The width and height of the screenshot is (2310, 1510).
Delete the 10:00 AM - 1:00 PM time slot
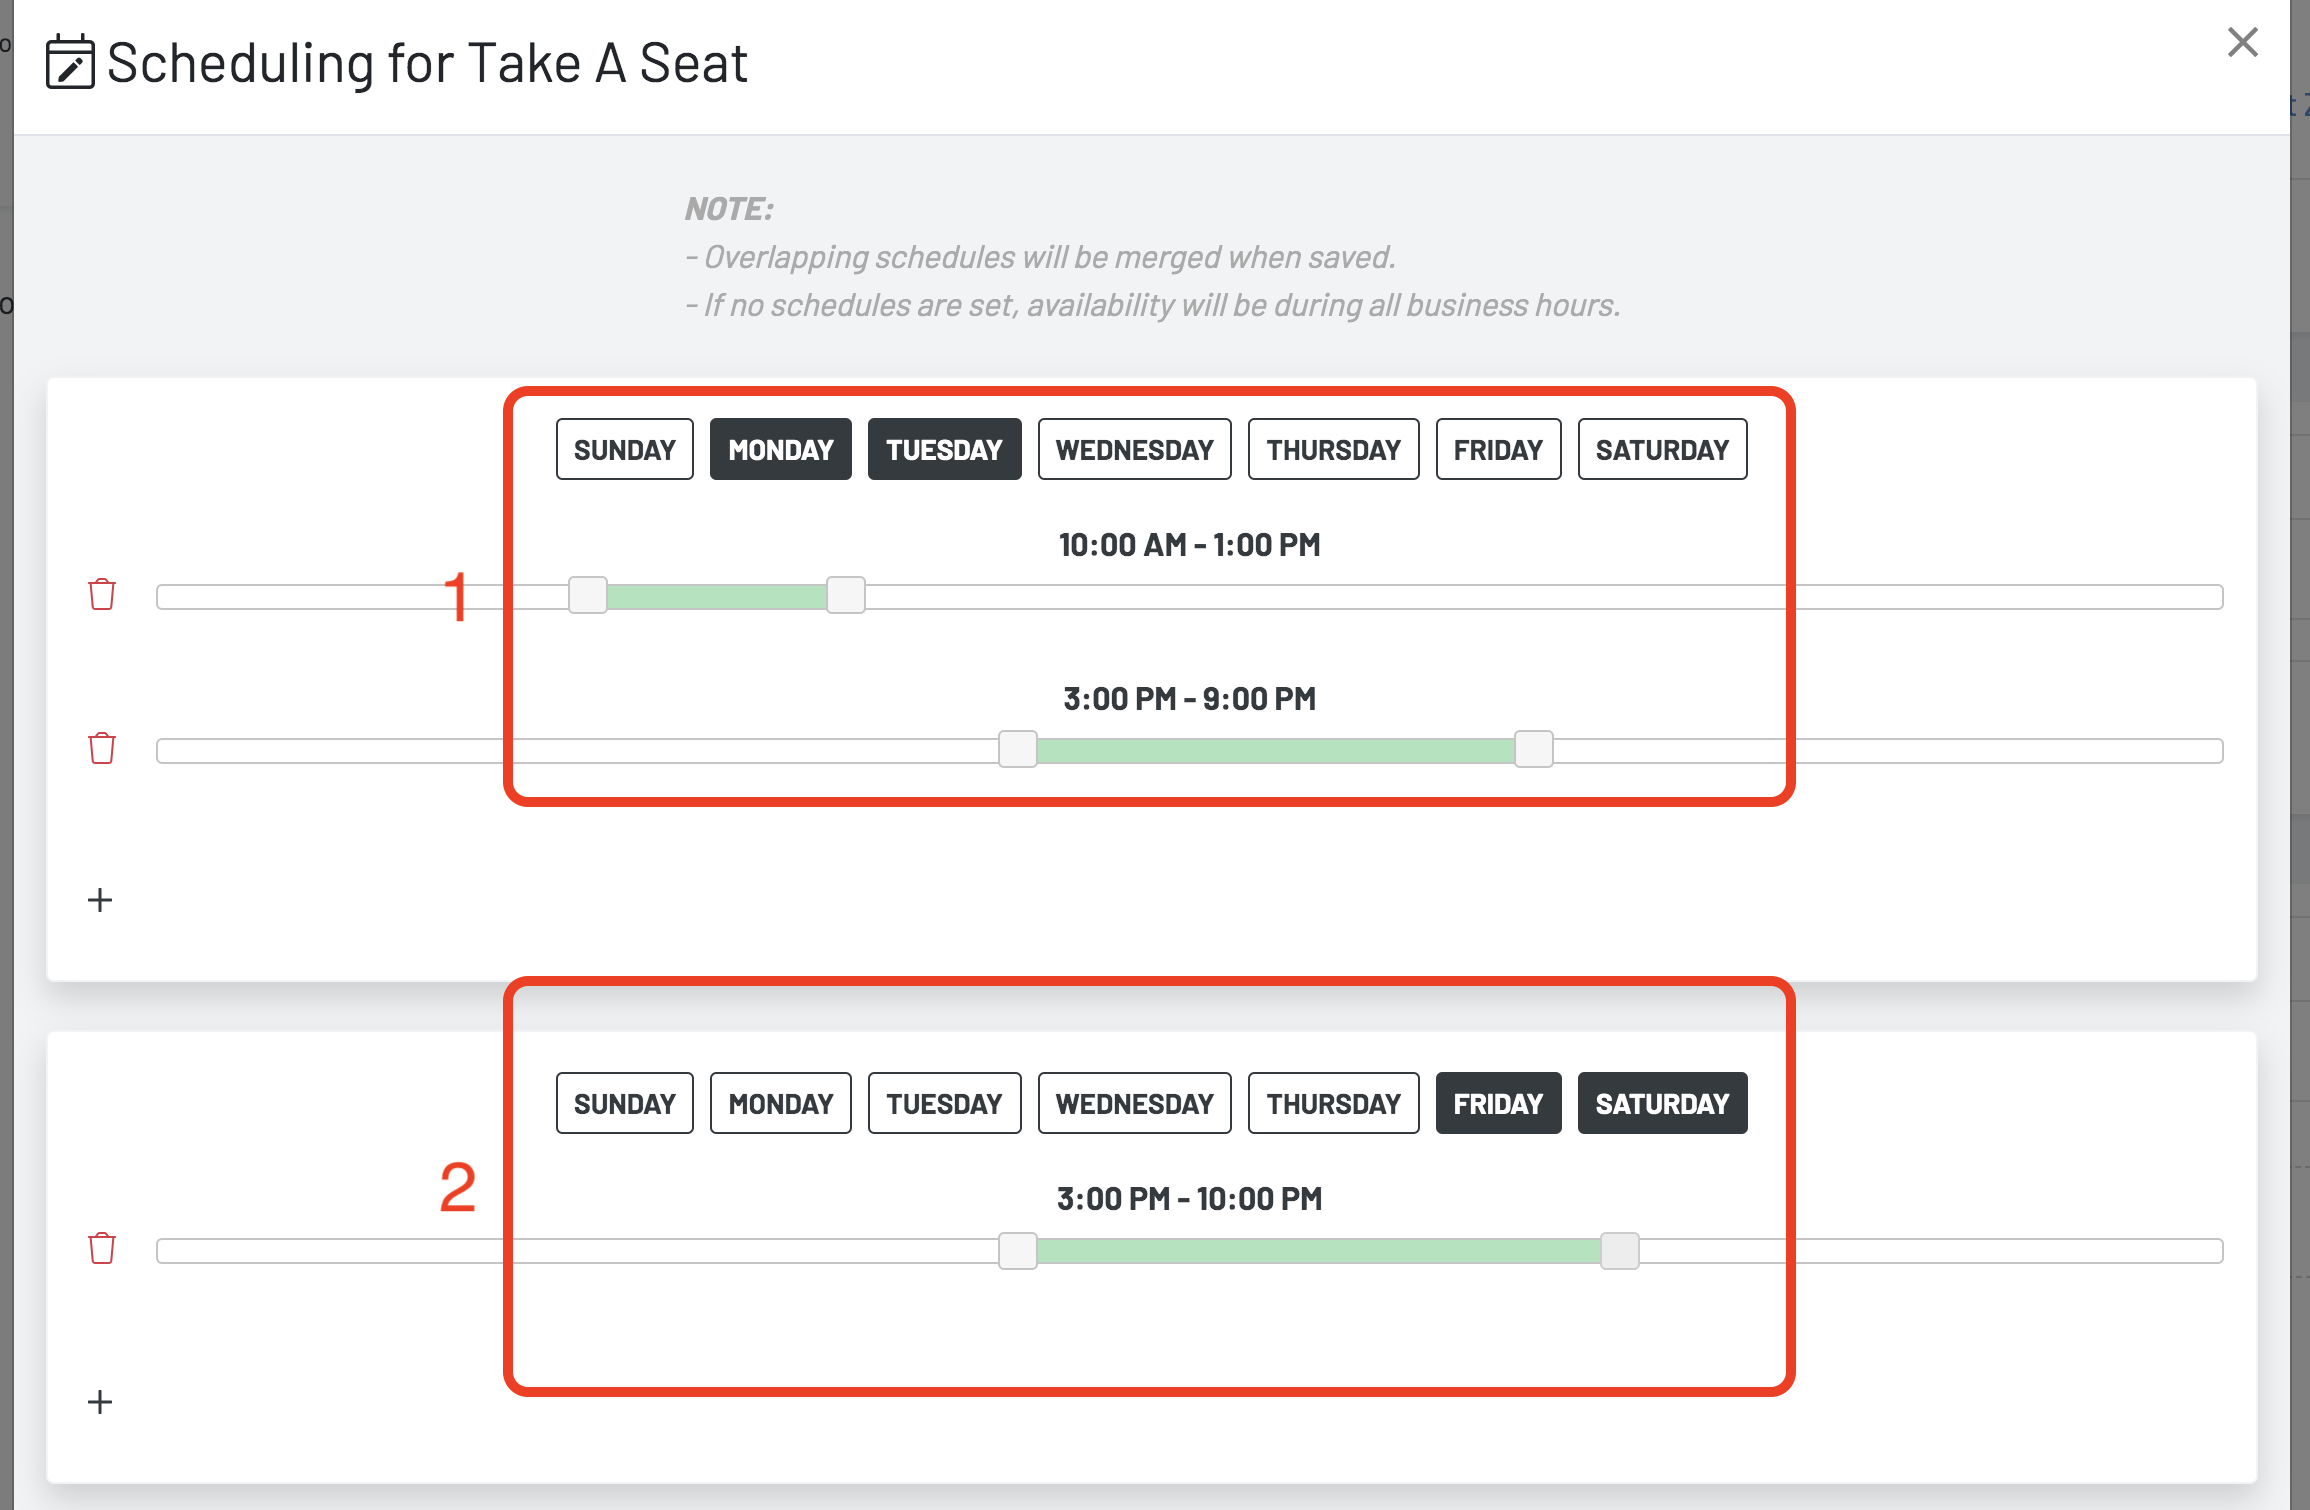(102, 594)
